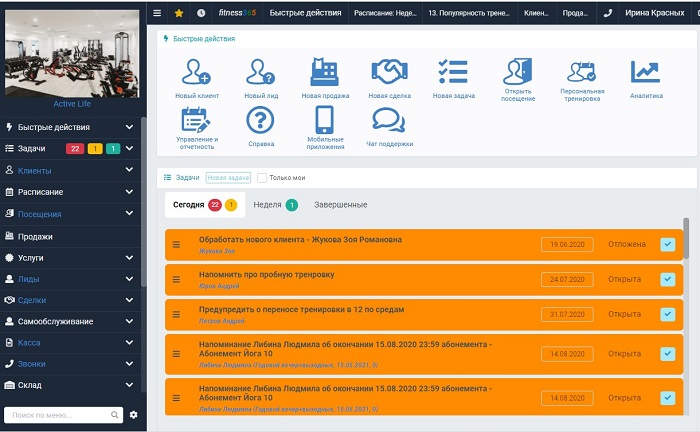Expand Быстрые действия sidebar section
Image resolution: width=700 pixels, height=432 pixels.
tap(129, 127)
